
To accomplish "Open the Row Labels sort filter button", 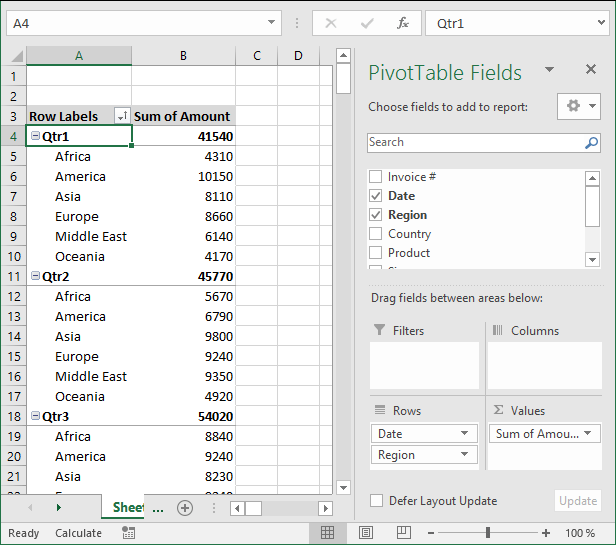I will click(122, 116).
